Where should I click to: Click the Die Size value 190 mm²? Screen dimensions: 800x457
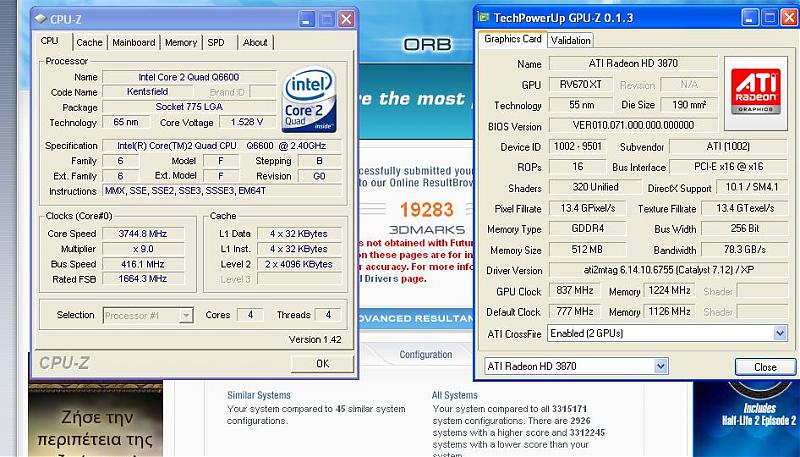(x=689, y=105)
